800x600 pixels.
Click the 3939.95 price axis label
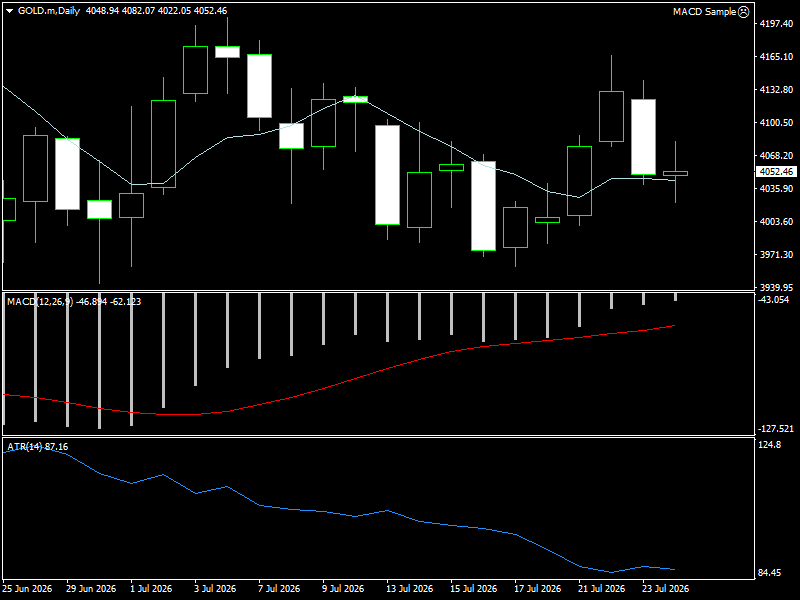(x=776, y=288)
